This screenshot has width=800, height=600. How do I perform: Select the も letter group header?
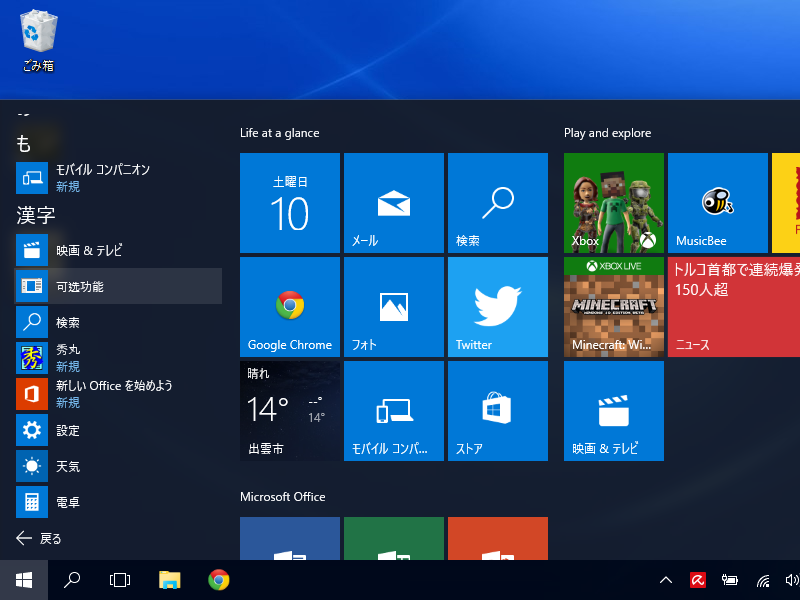(x=23, y=143)
